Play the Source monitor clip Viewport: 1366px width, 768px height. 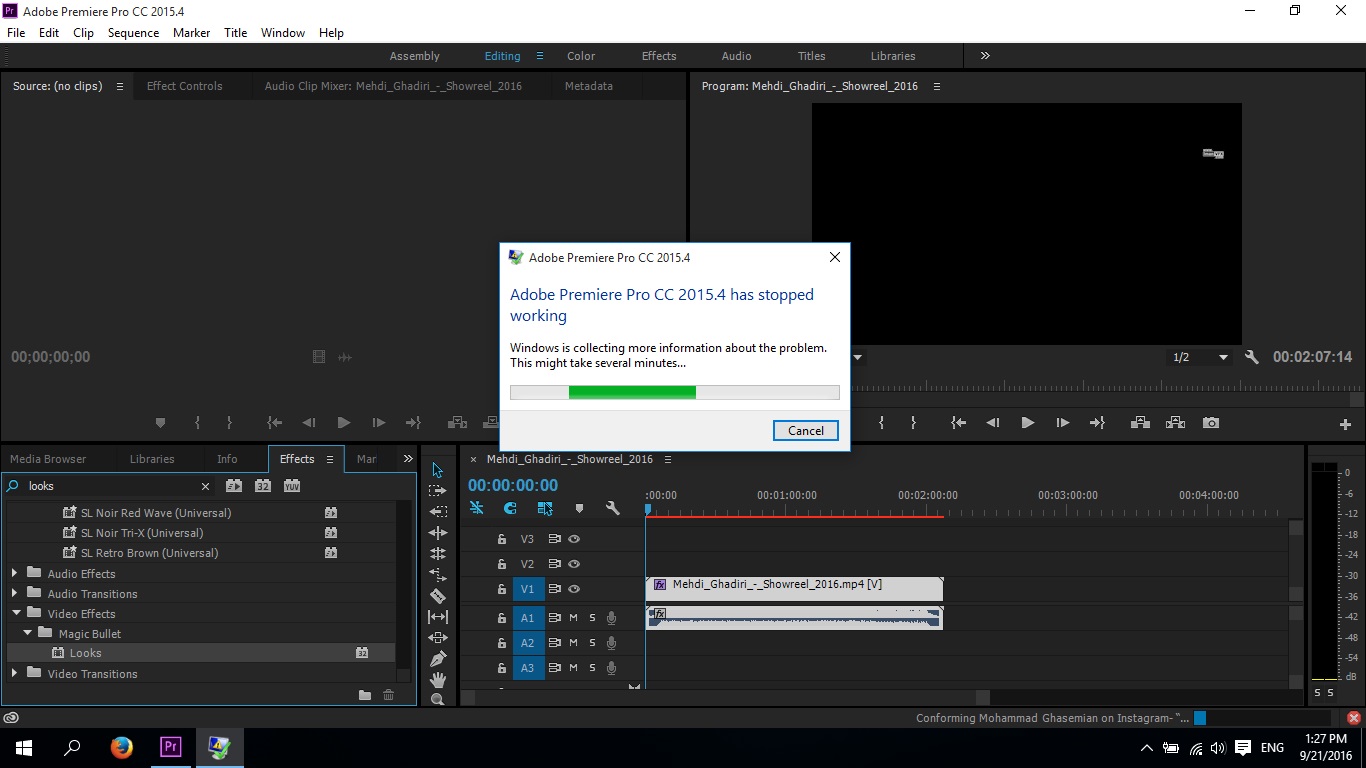(343, 423)
